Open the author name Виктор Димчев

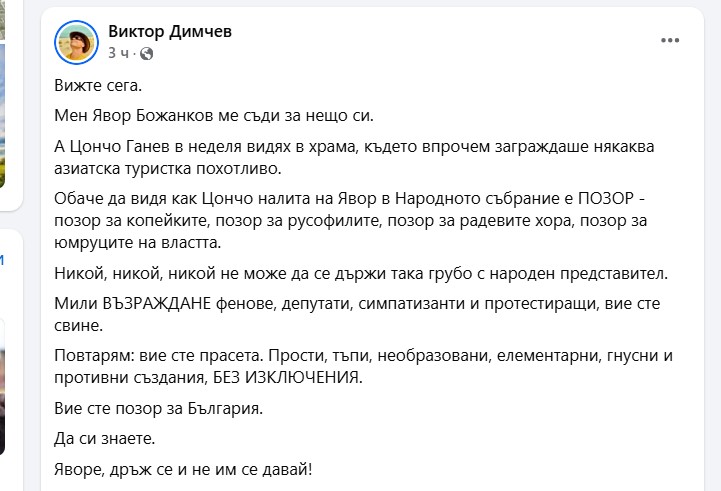pos(170,31)
